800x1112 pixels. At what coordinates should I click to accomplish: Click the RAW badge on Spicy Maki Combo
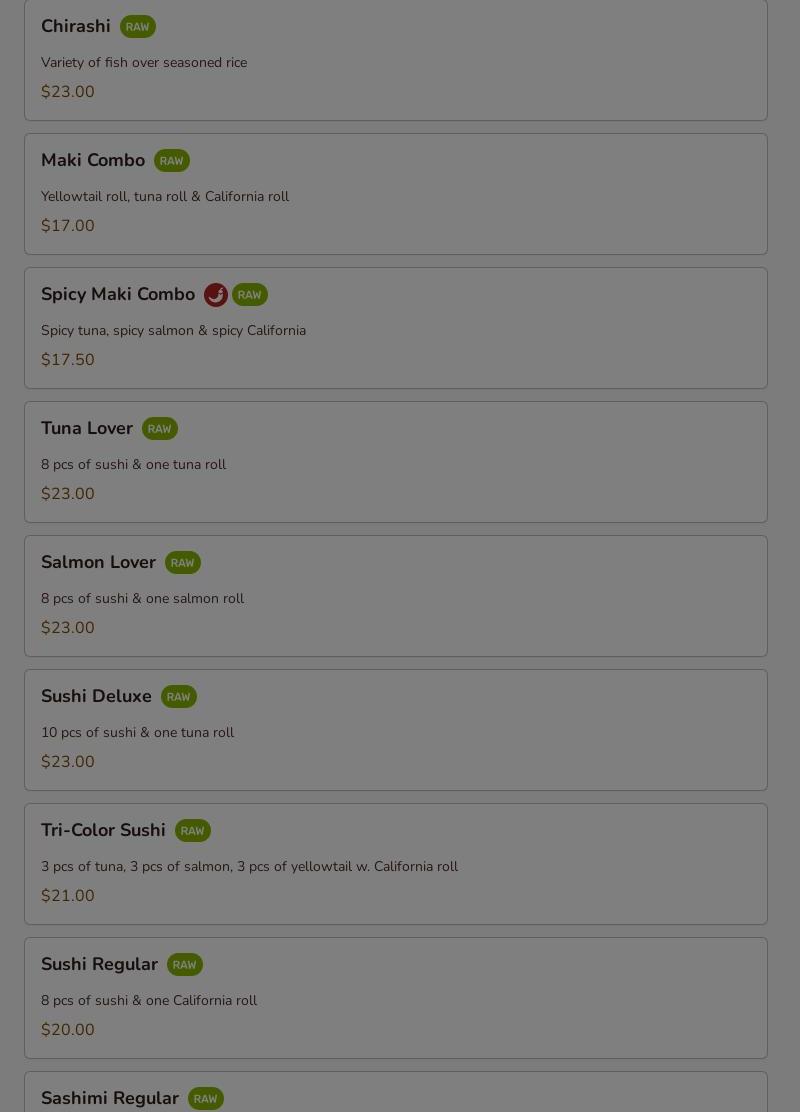tap(250, 295)
